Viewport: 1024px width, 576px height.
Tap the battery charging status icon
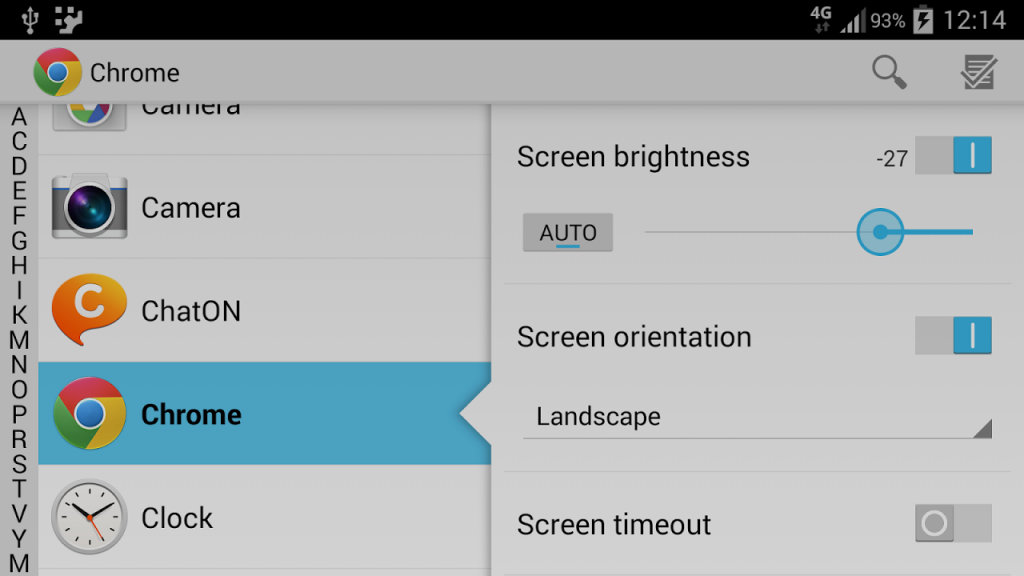(x=923, y=20)
